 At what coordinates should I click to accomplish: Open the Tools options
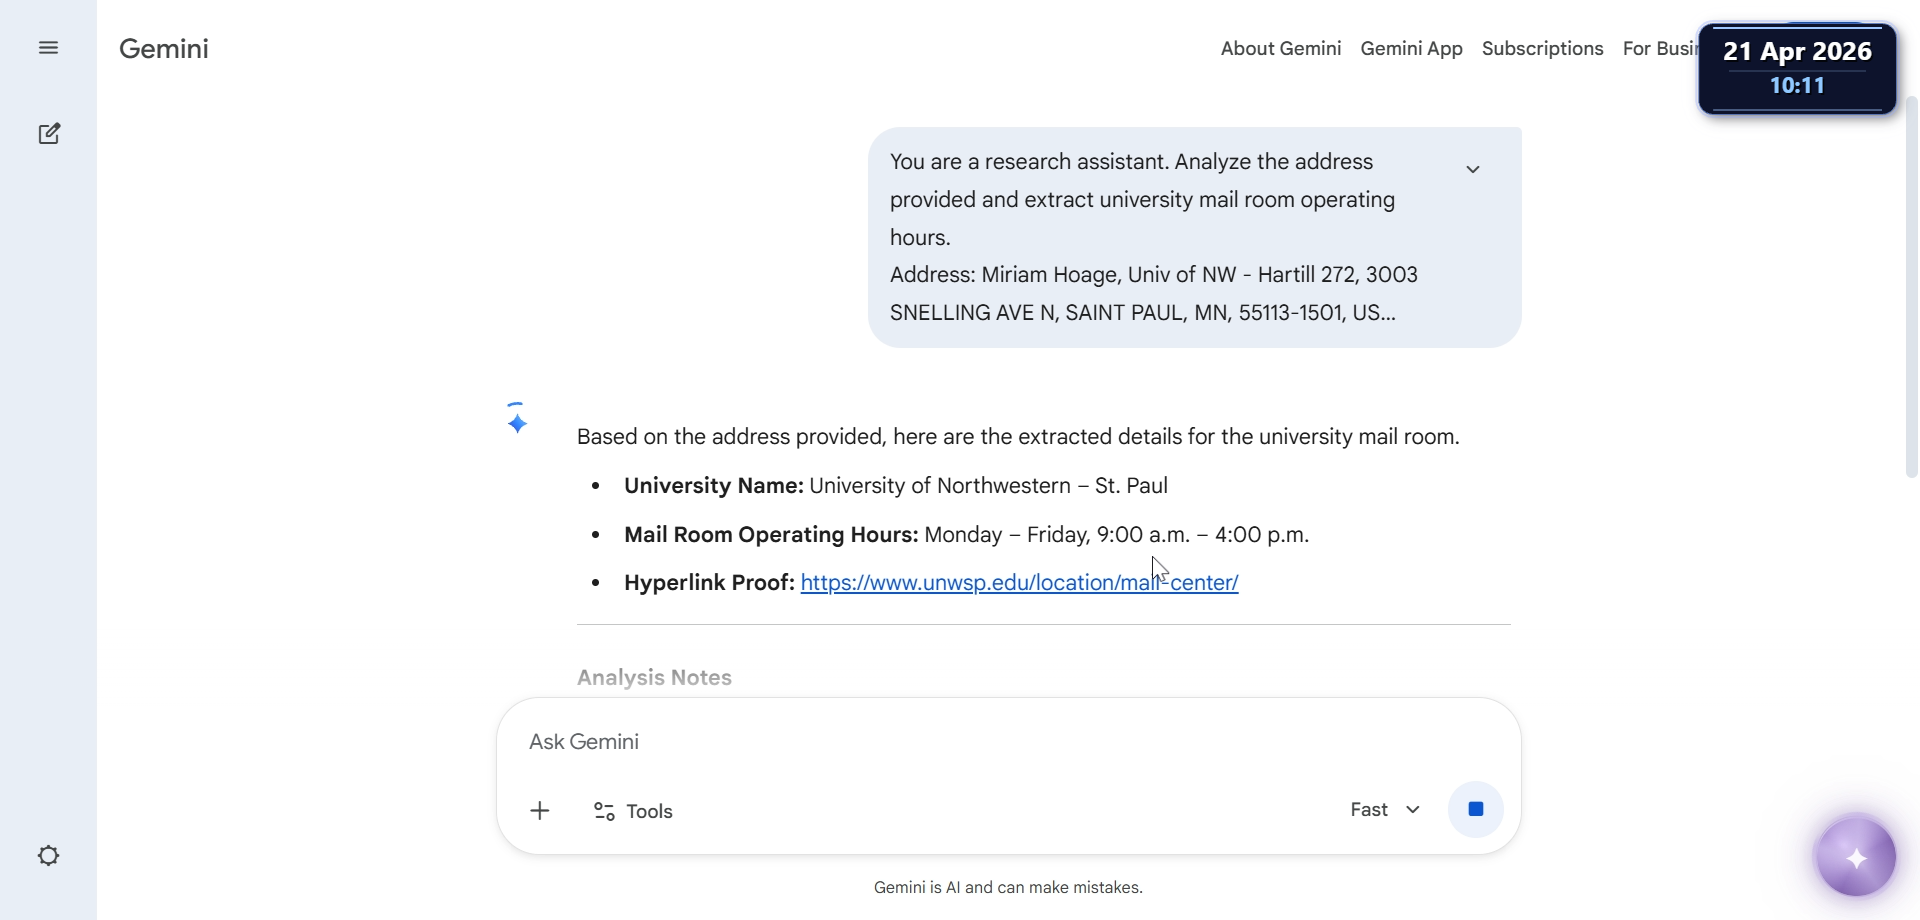633,811
